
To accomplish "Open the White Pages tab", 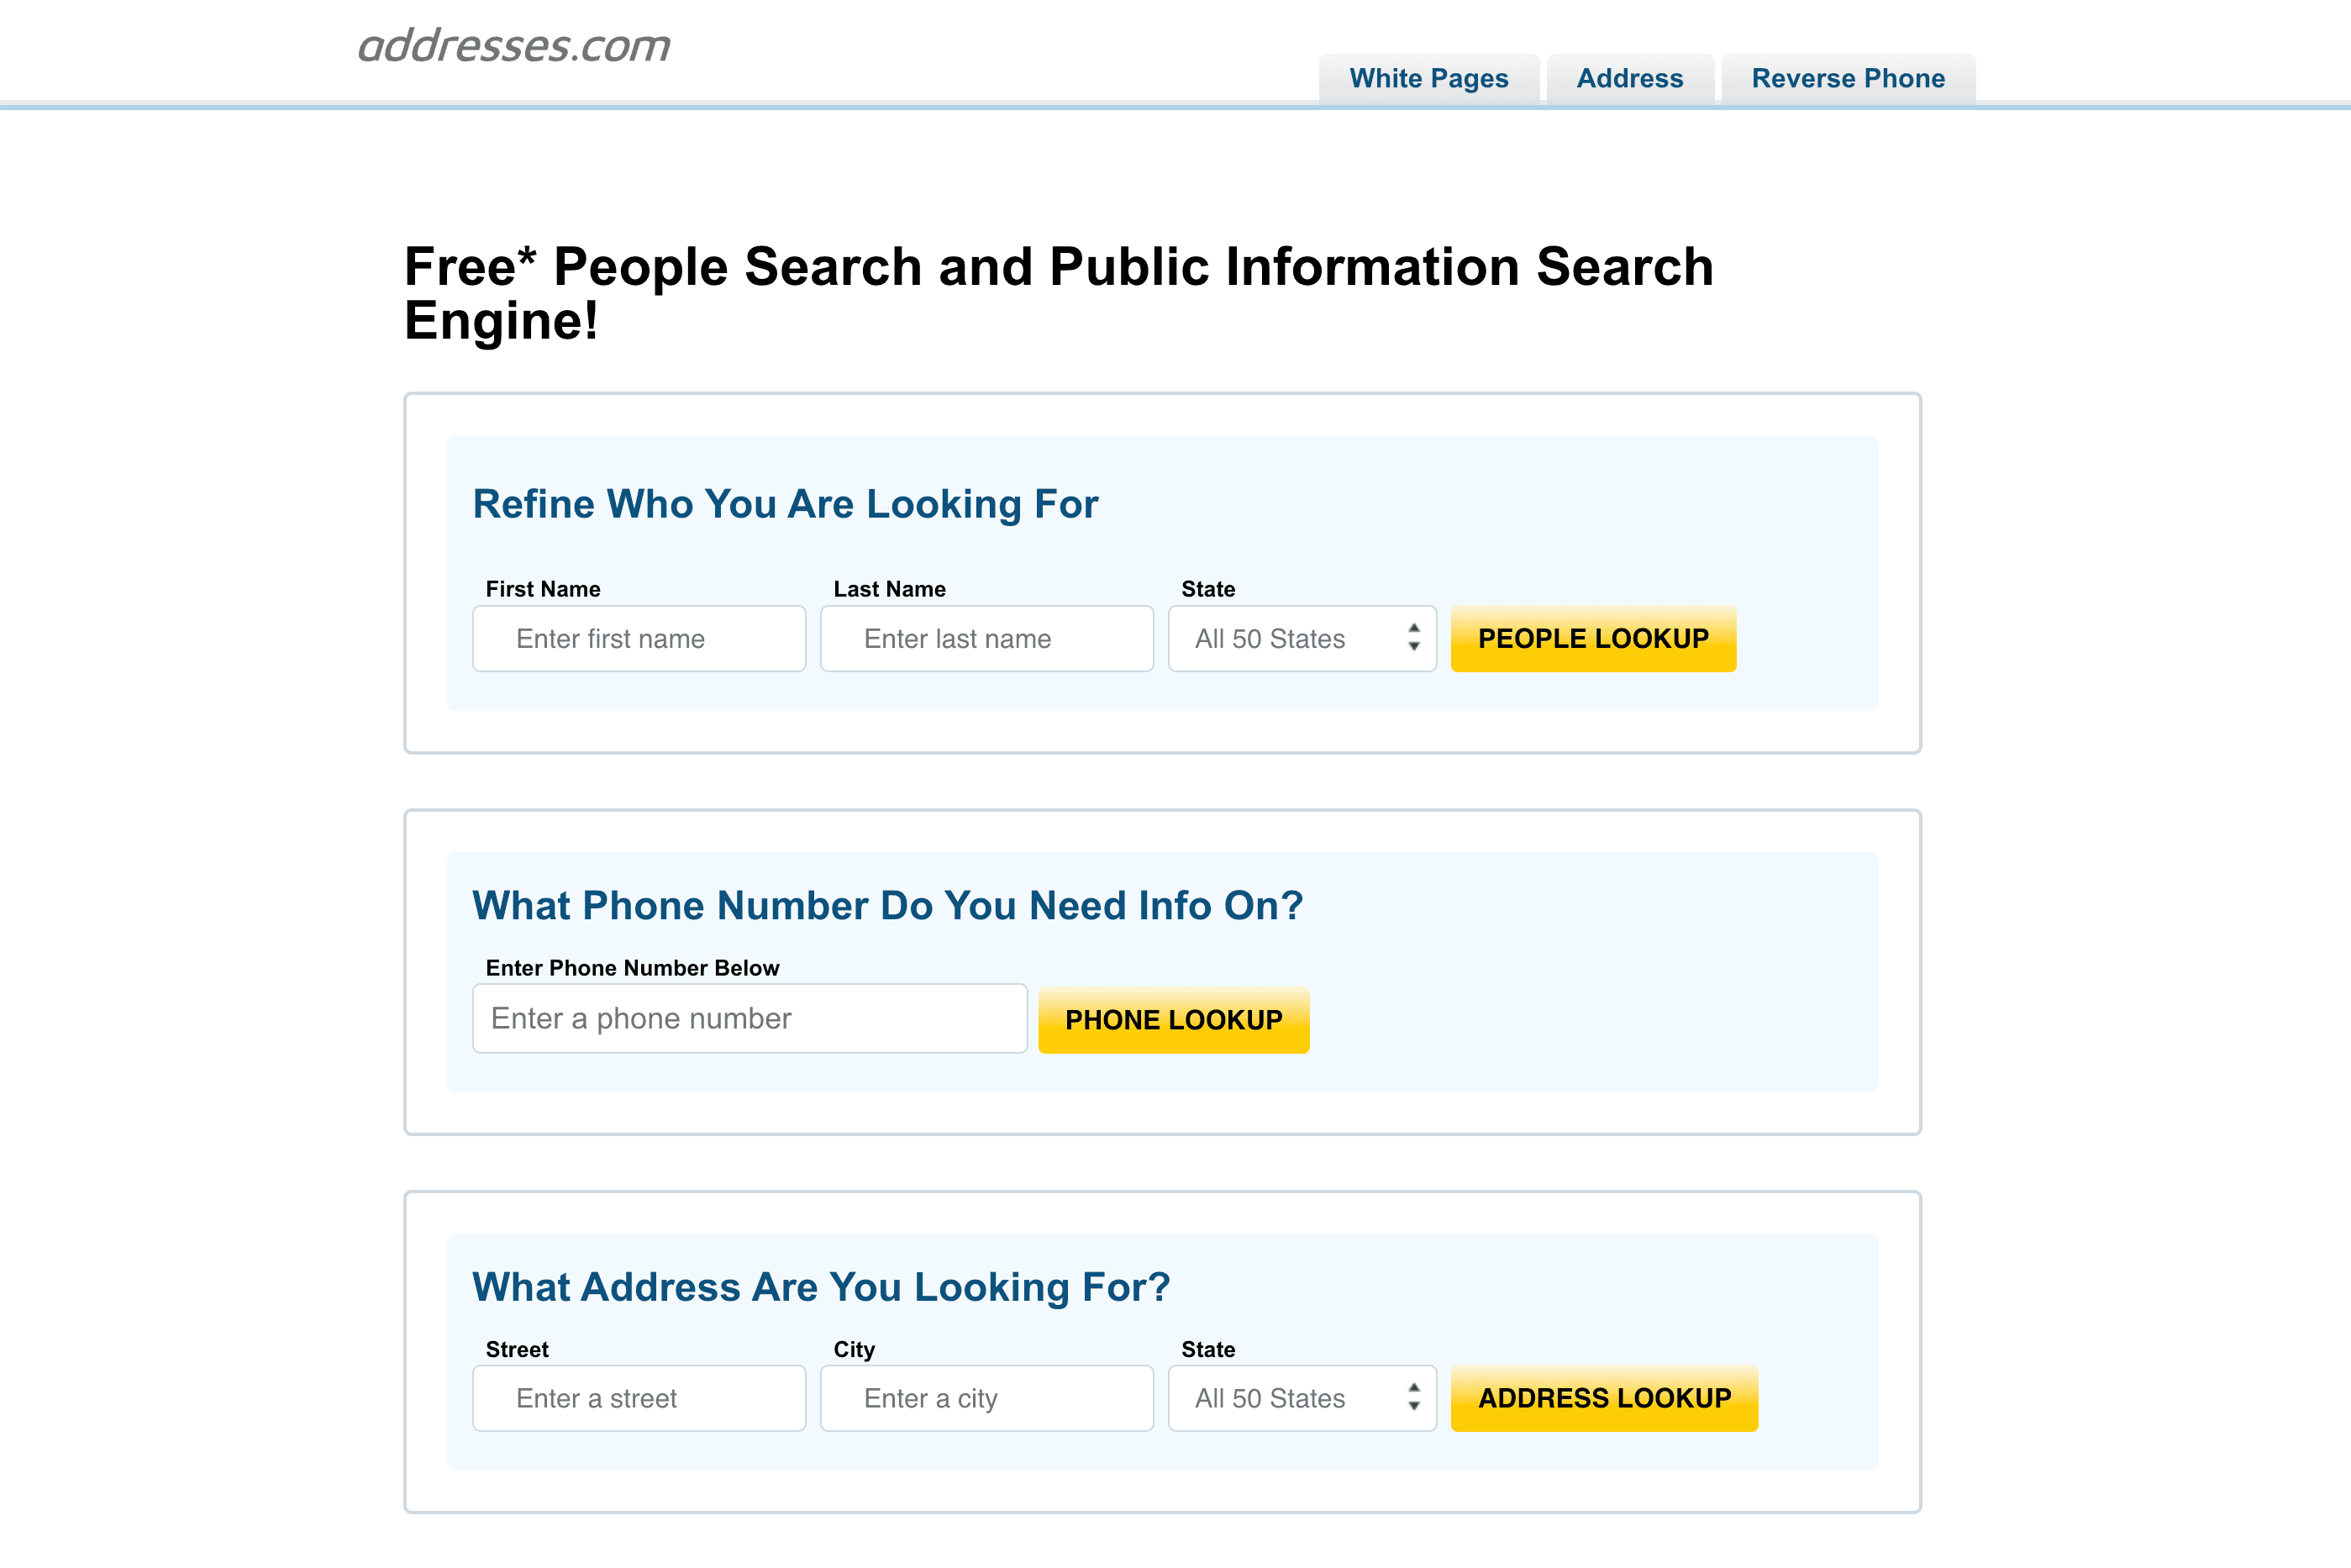I will click(1428, 78).
